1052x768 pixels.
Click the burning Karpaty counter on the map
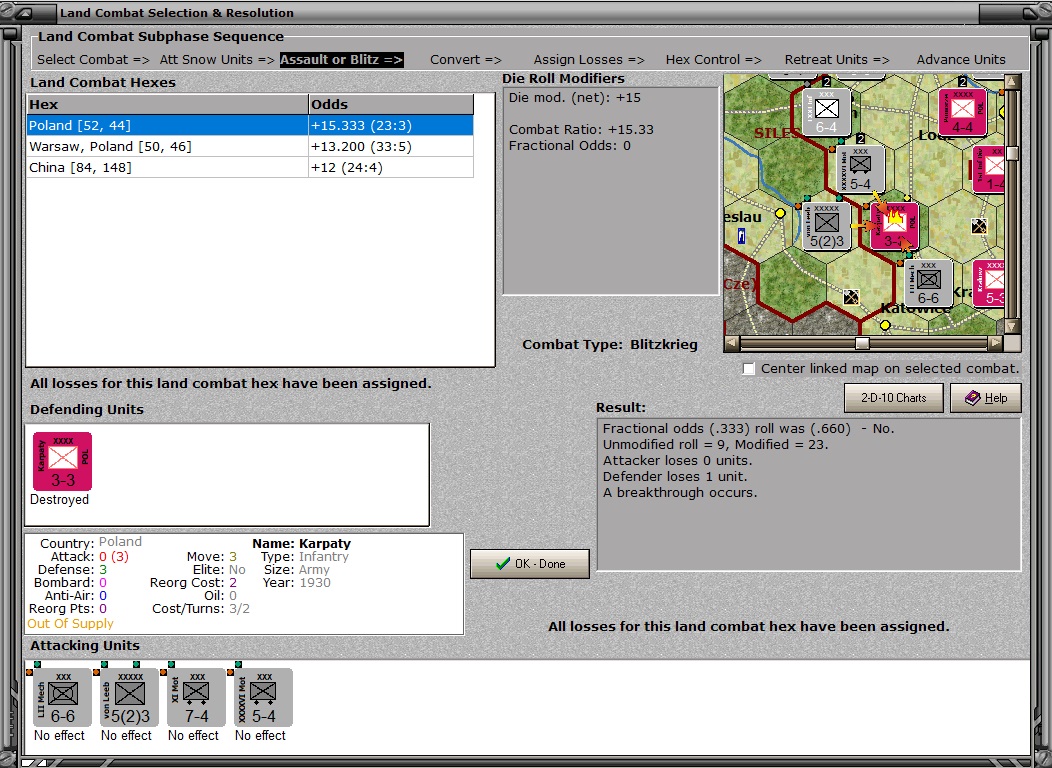894,226
